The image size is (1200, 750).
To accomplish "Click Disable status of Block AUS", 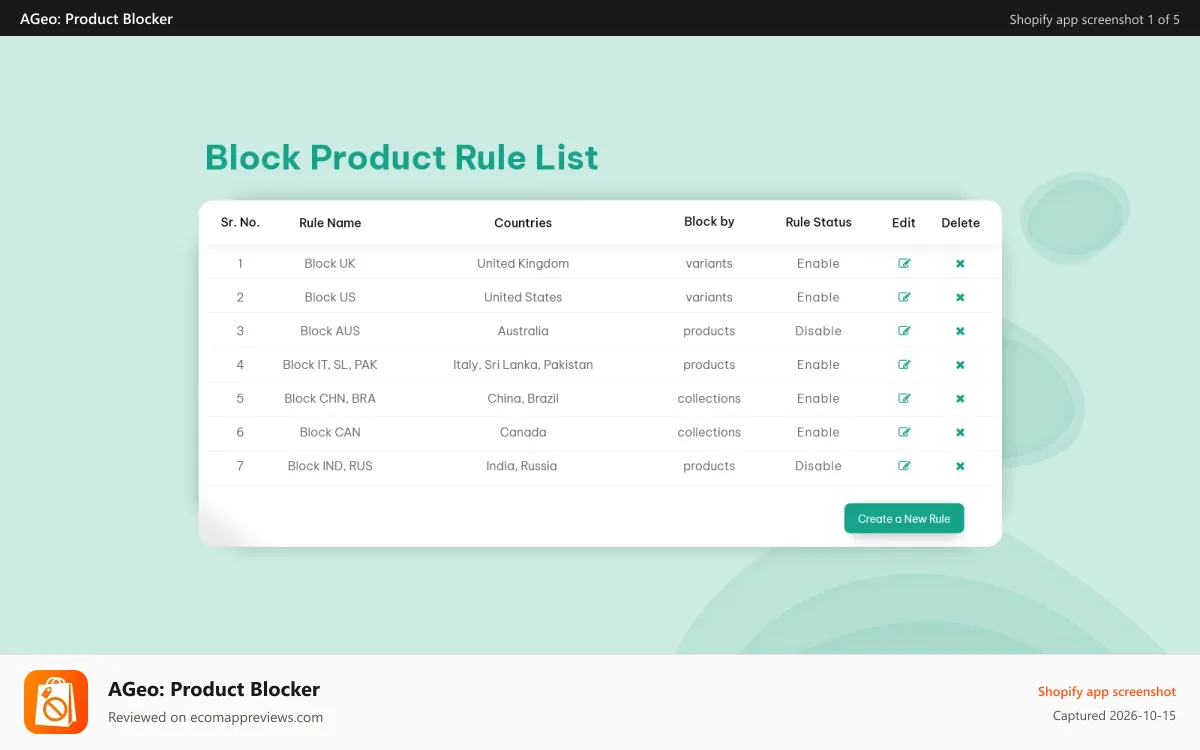I will point(818,331).
